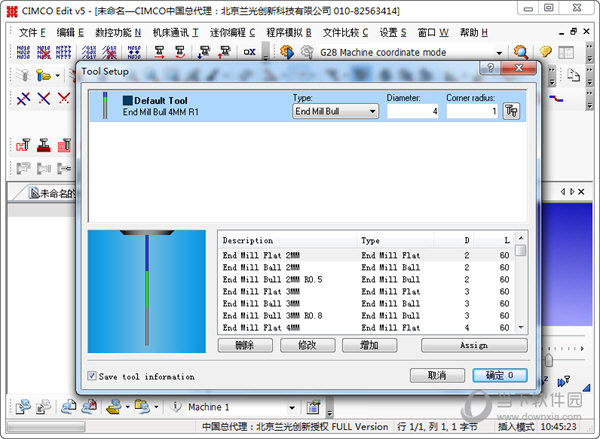Click the Assign button
This screenshot has height=439, width=600.
coord(474,345)
